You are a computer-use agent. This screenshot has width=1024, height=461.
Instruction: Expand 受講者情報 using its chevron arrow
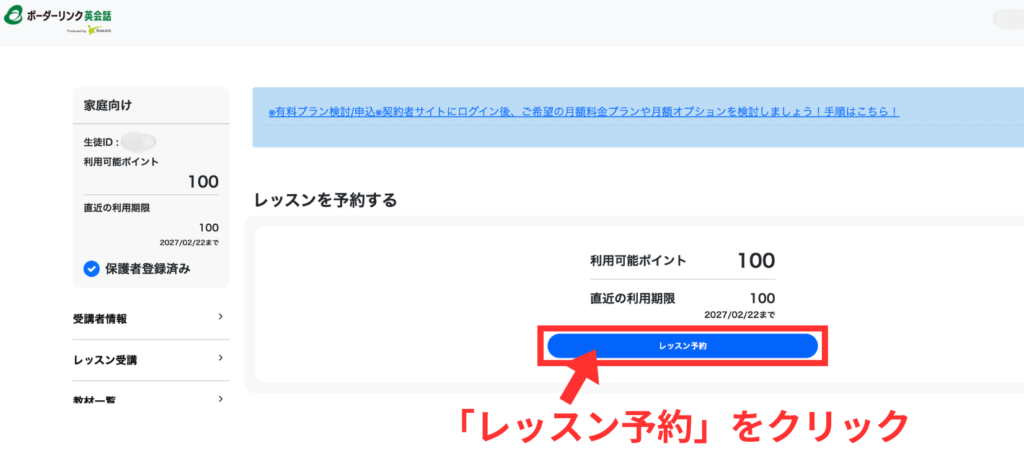220,317
